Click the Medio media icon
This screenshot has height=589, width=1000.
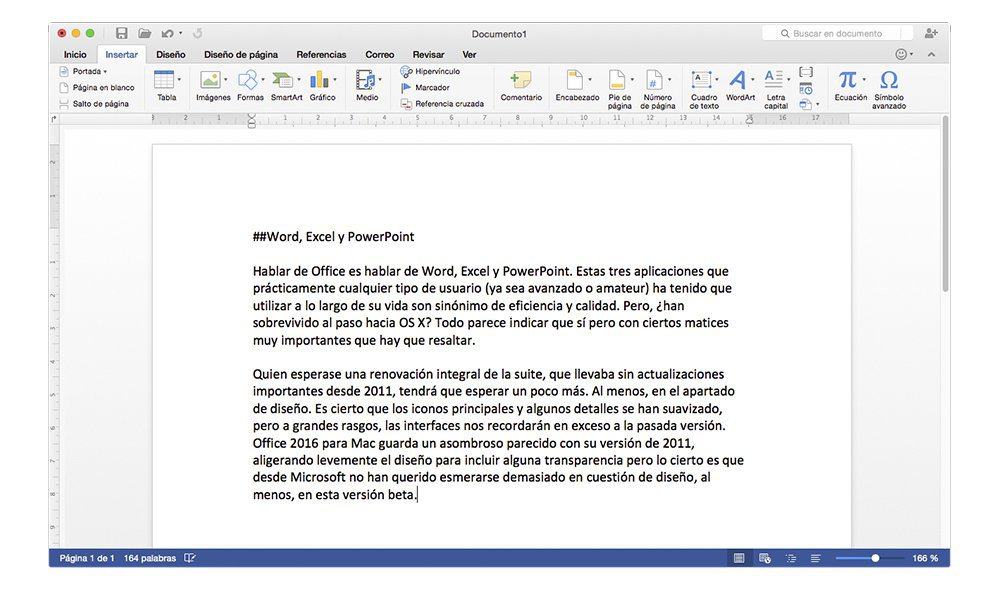(x=365, y=80)
